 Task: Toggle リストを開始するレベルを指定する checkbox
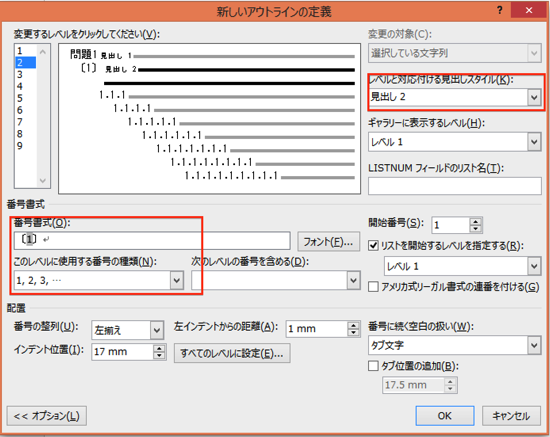coord(373,246)
